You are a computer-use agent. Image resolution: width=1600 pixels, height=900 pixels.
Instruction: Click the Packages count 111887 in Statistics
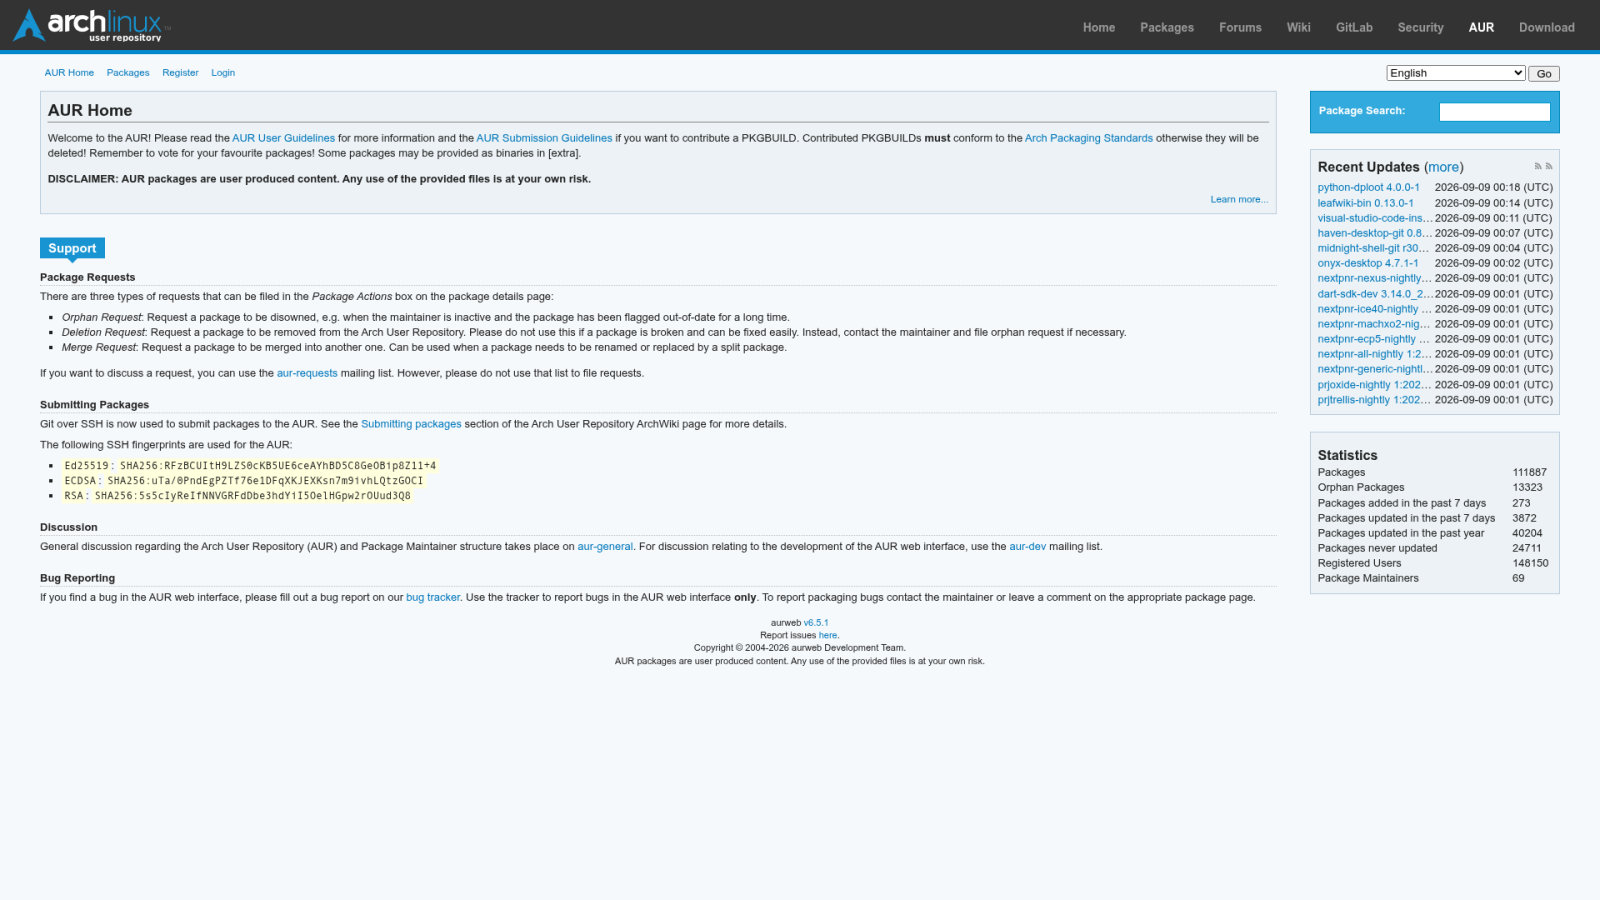click(1529, 472)
